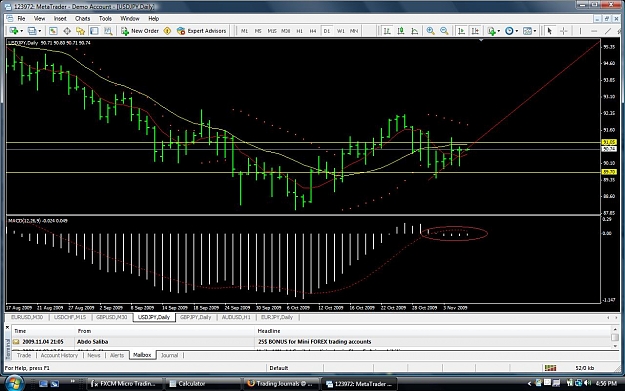Click the mailbox scrollbar down arrow
The image size is (625, 391).
coord(614,346)
